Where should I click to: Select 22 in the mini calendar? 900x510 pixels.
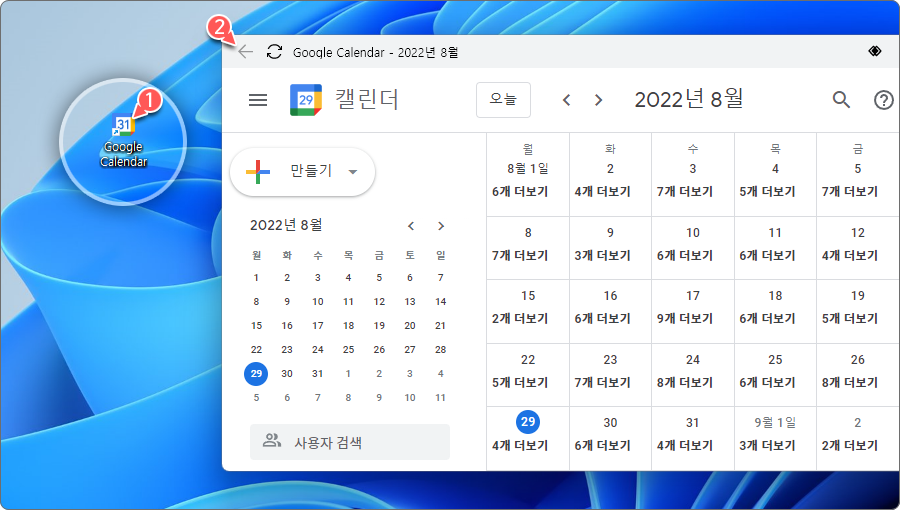[x=256, y=349]
